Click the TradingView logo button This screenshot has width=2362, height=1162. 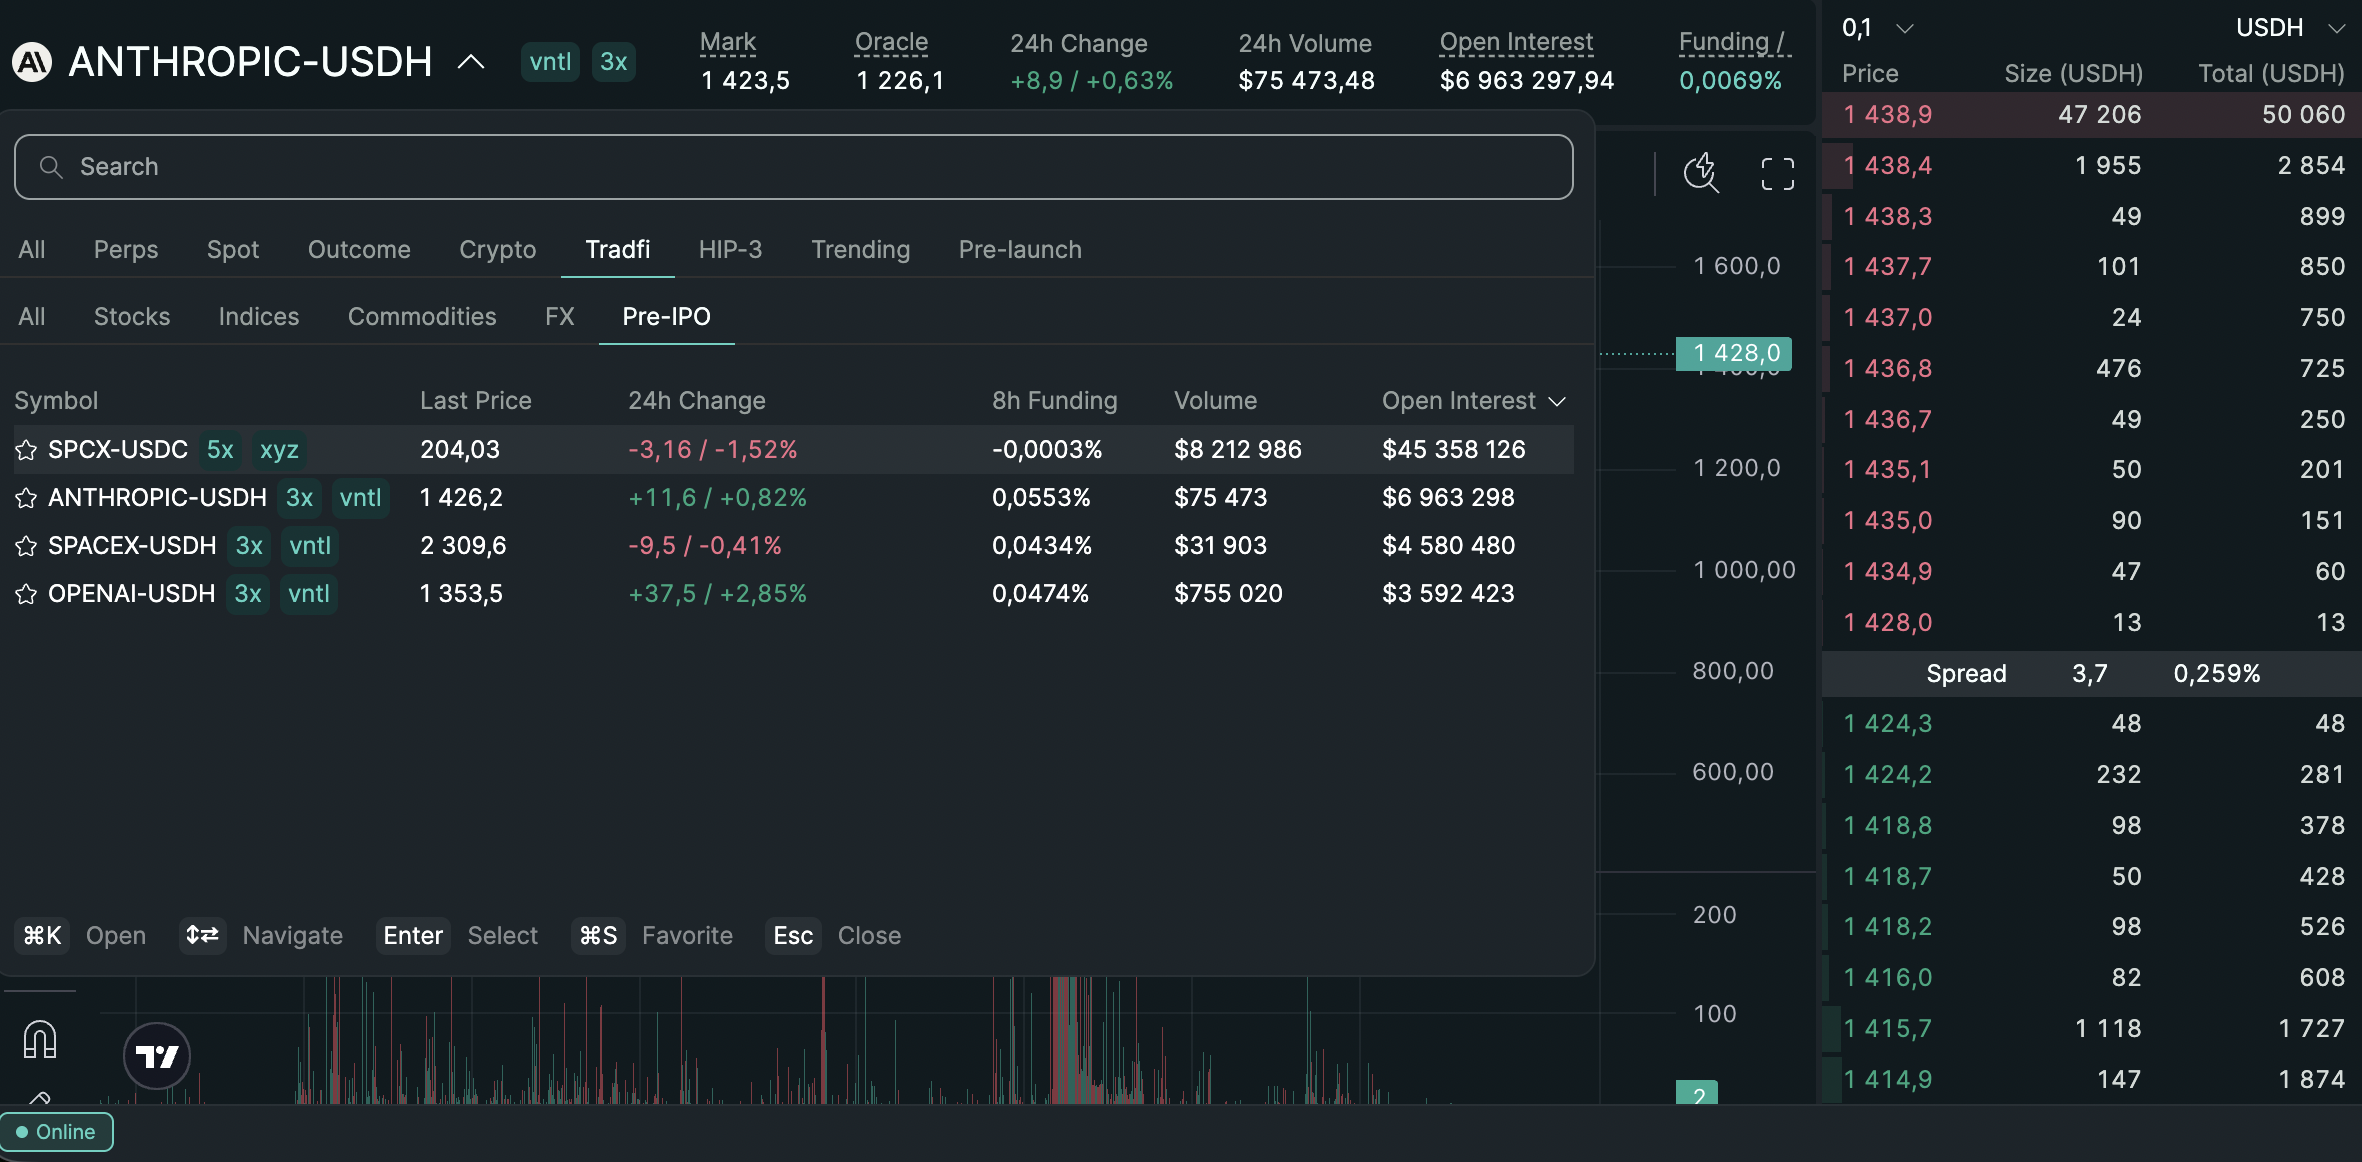tap(157, 1055)
